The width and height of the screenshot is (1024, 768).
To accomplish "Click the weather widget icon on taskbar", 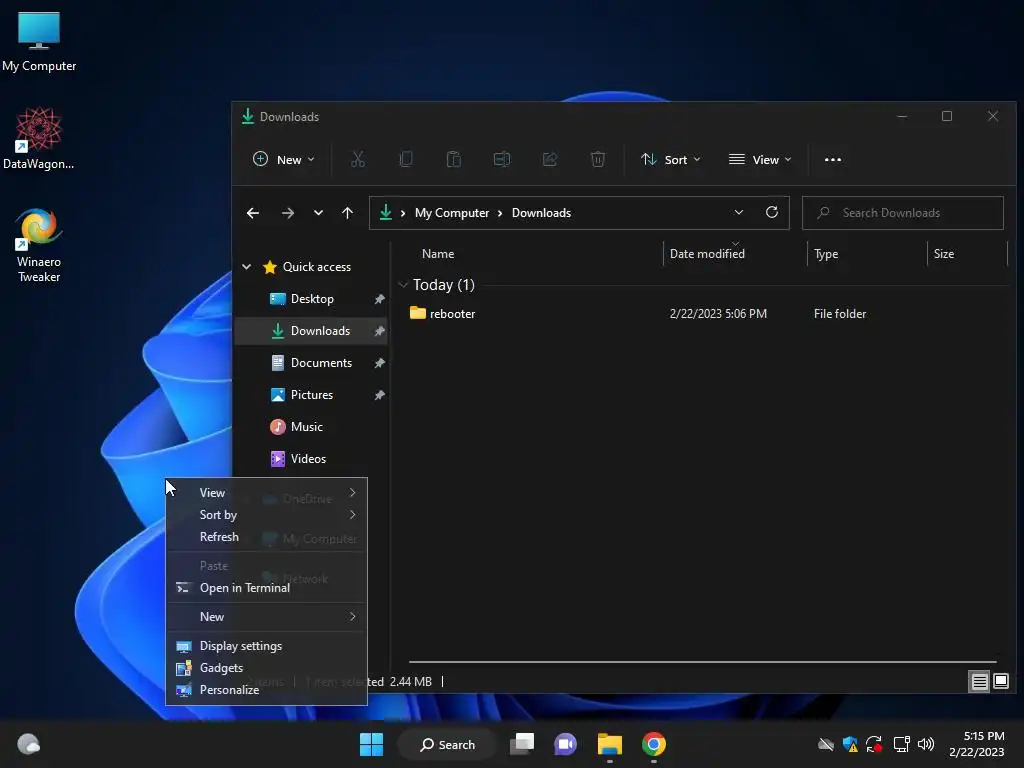I will [x=28, y=744].
